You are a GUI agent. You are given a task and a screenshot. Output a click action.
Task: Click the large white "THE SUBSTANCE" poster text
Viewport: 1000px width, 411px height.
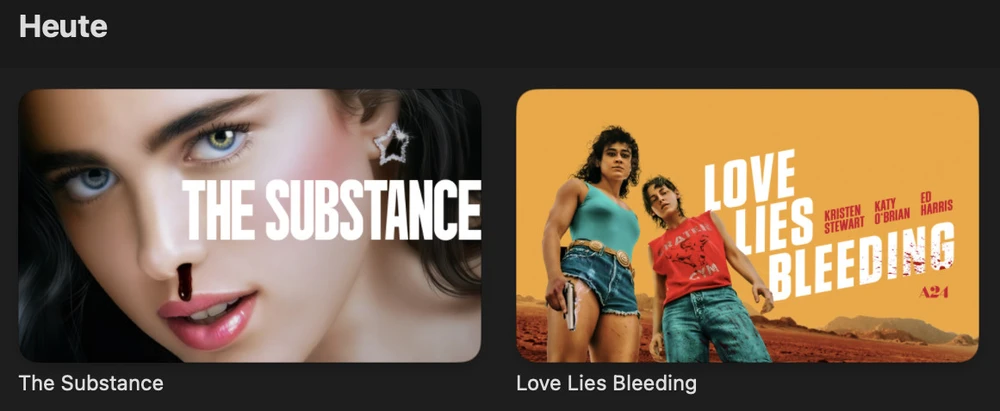[x=331, y=209]
